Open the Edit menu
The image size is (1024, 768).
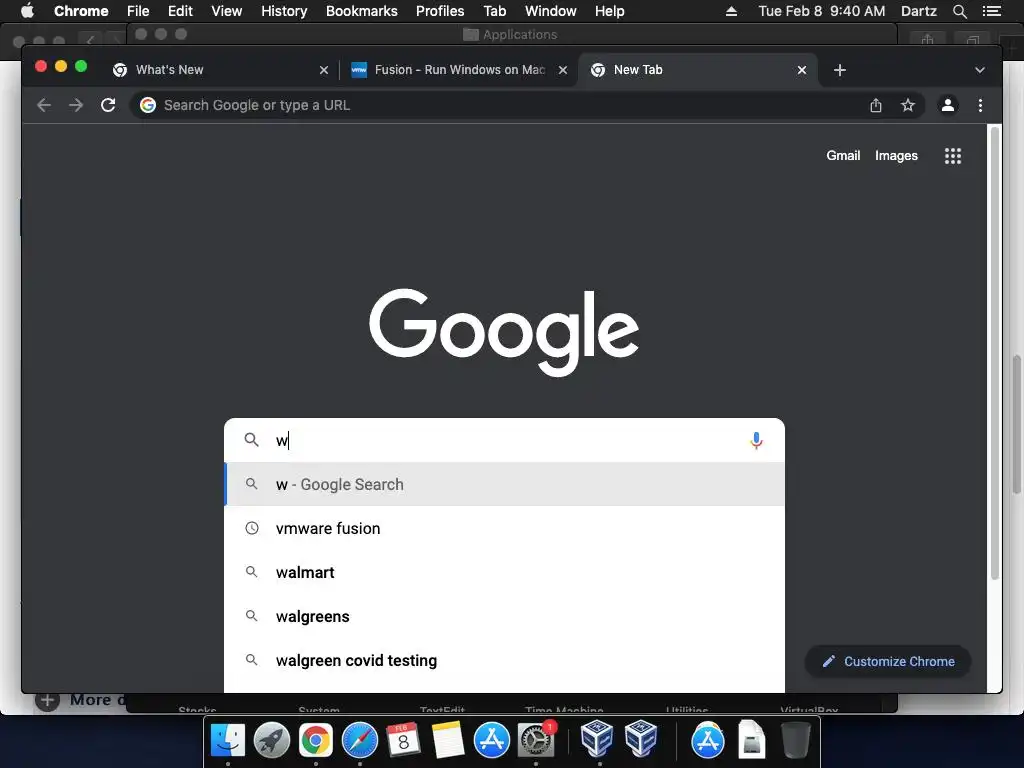[x=180, y=11]
